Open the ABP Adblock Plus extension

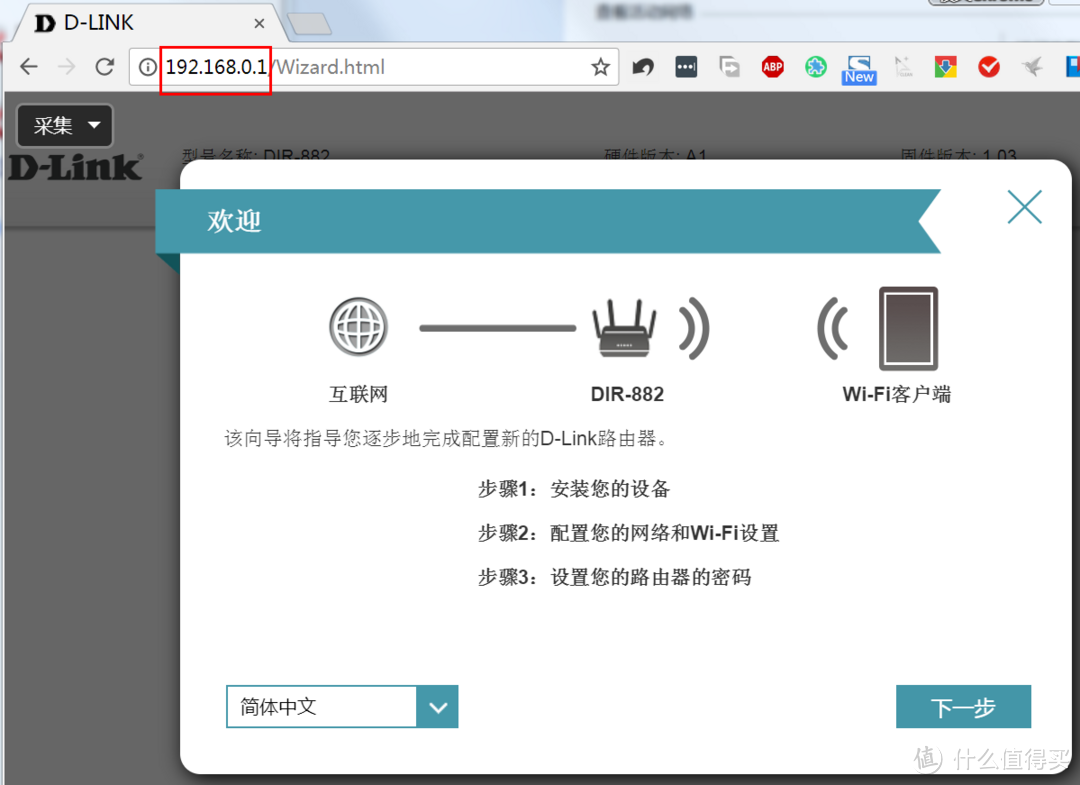pyautogui.click(x=773, y=67)
